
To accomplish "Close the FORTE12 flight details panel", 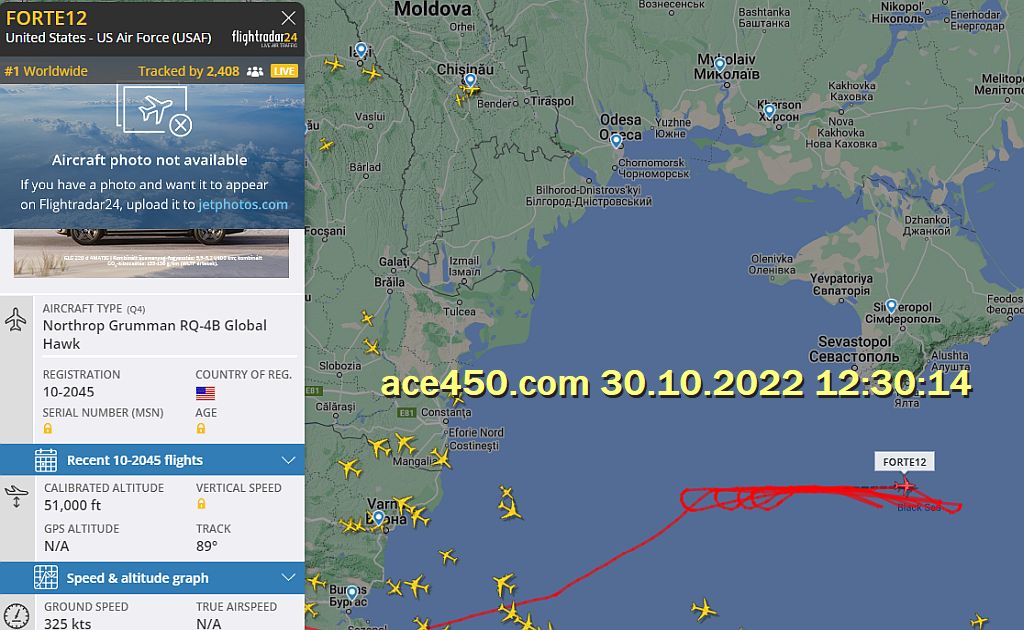I will (288, 18).
